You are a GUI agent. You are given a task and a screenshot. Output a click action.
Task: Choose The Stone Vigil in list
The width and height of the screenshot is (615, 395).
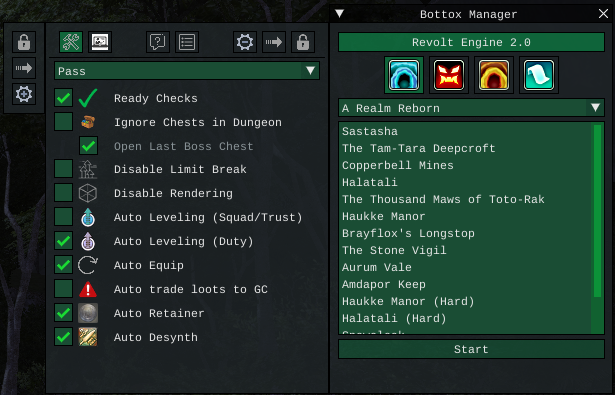point(394,250)
